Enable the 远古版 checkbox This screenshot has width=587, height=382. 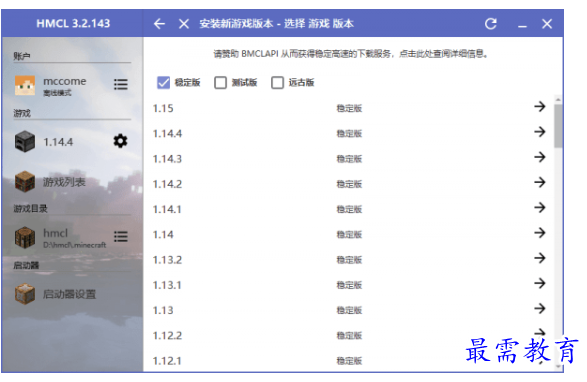click(x=277, y=82)
